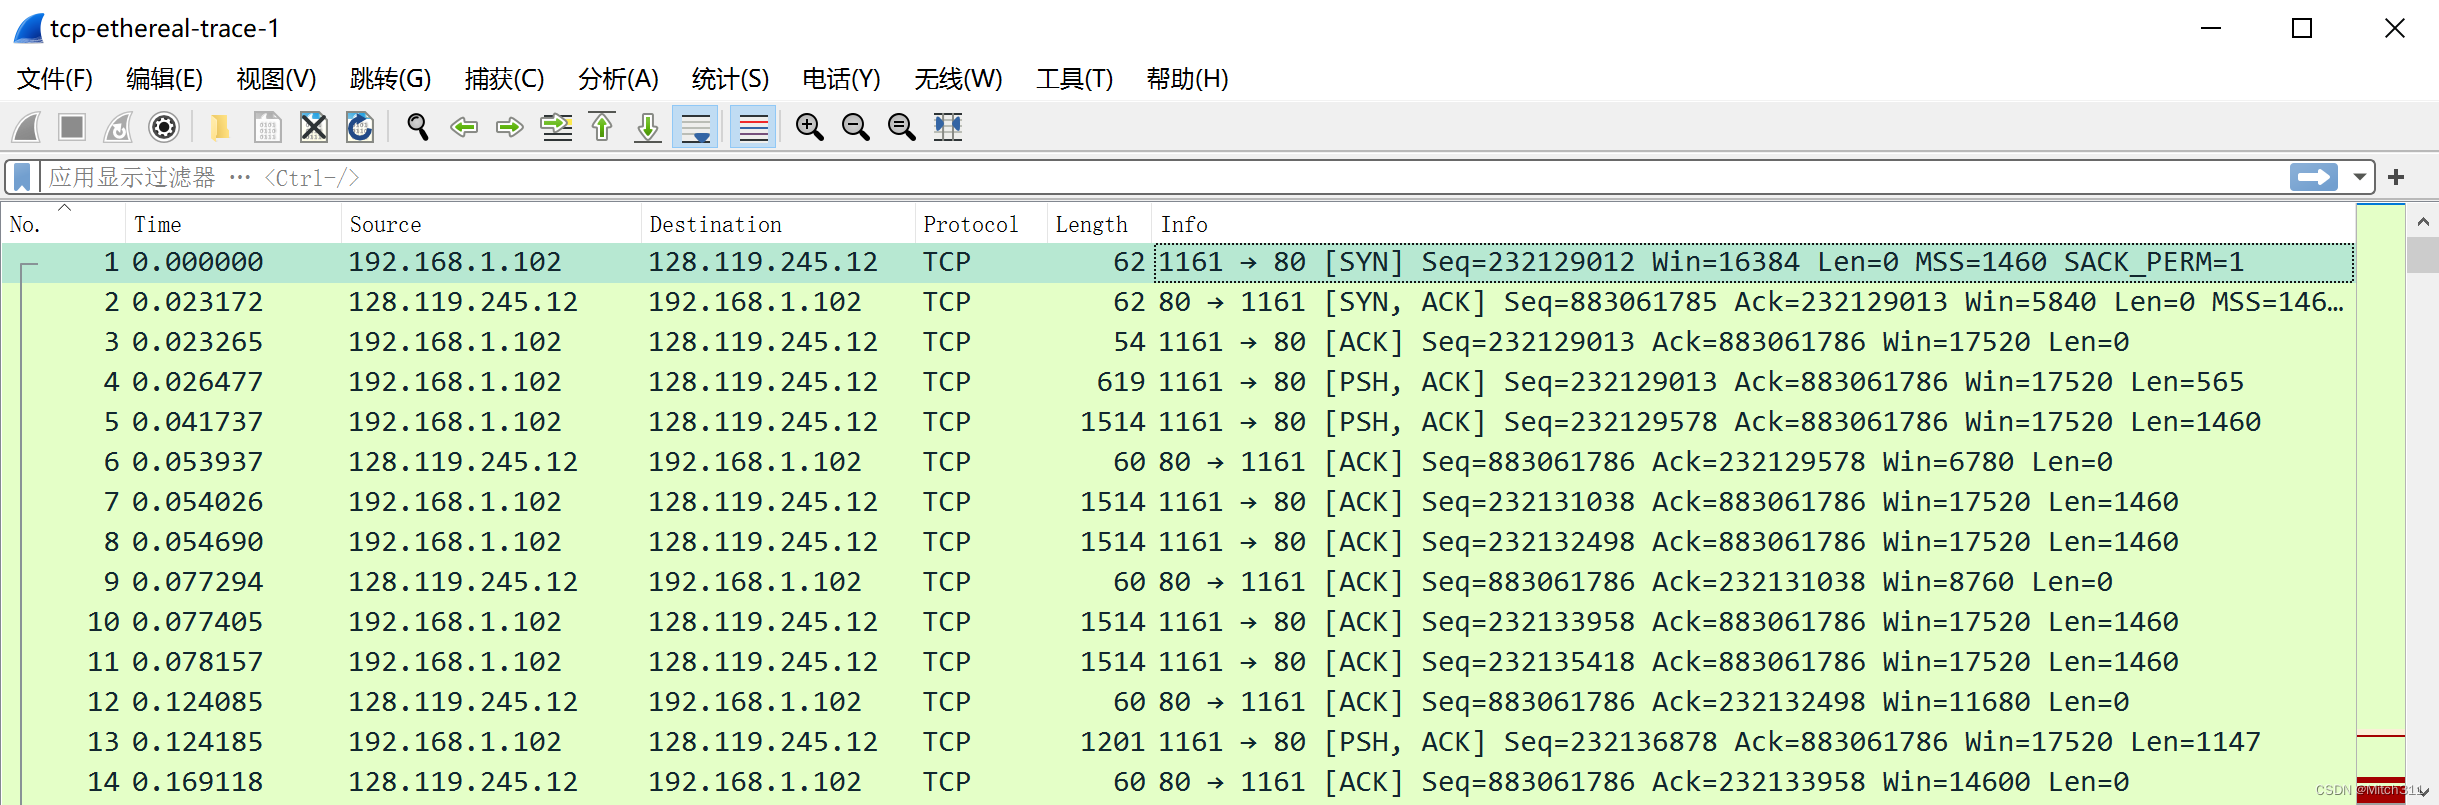Sort by the Info column header
The height and width of the screenshot is (805, 2439).
1753,224
